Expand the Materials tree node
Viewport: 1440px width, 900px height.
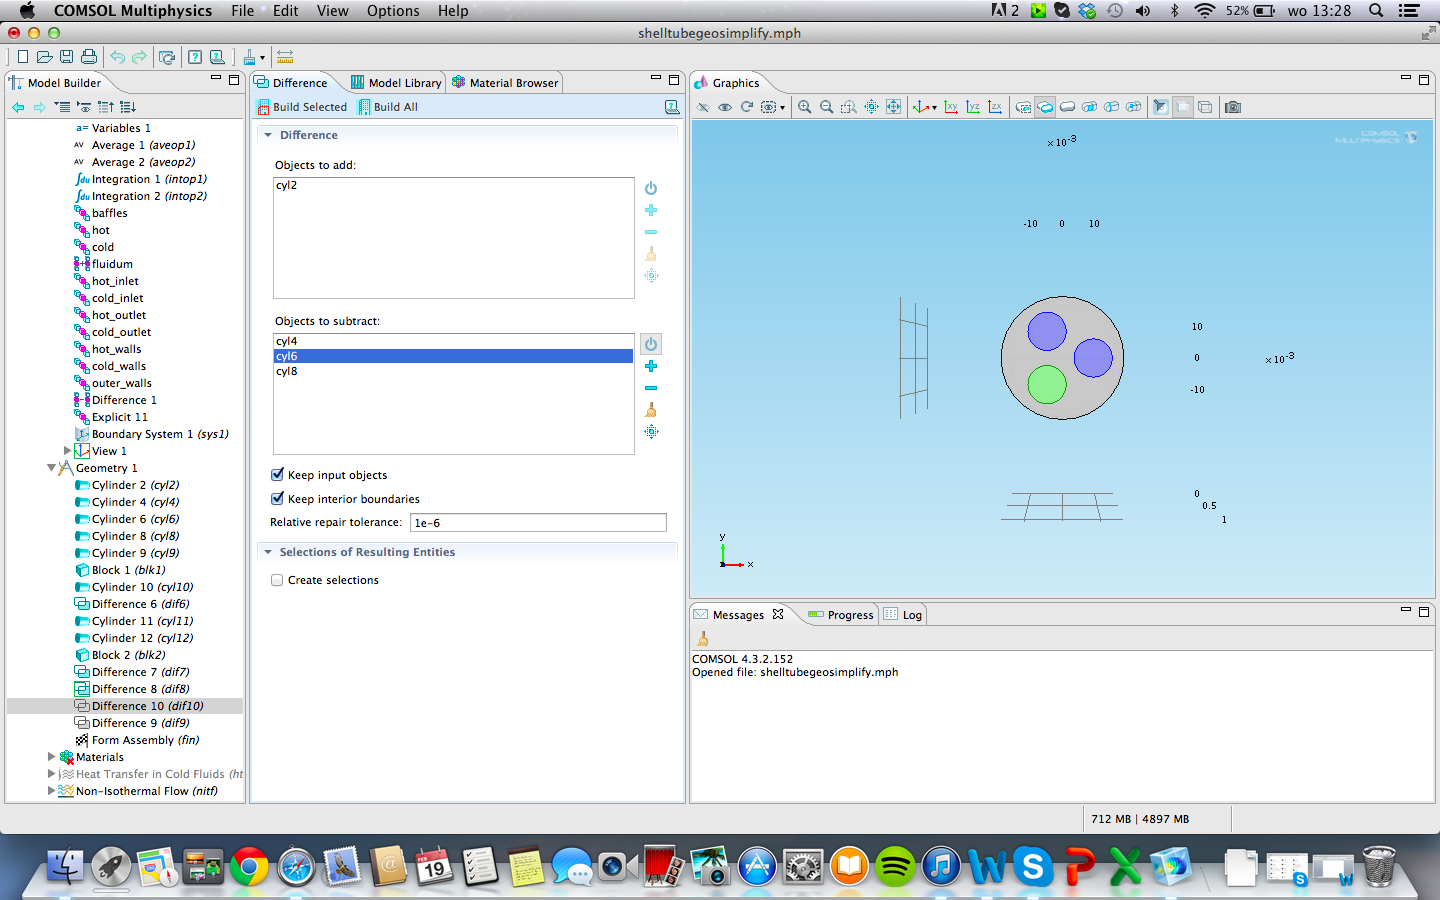(x=51, y=757)
